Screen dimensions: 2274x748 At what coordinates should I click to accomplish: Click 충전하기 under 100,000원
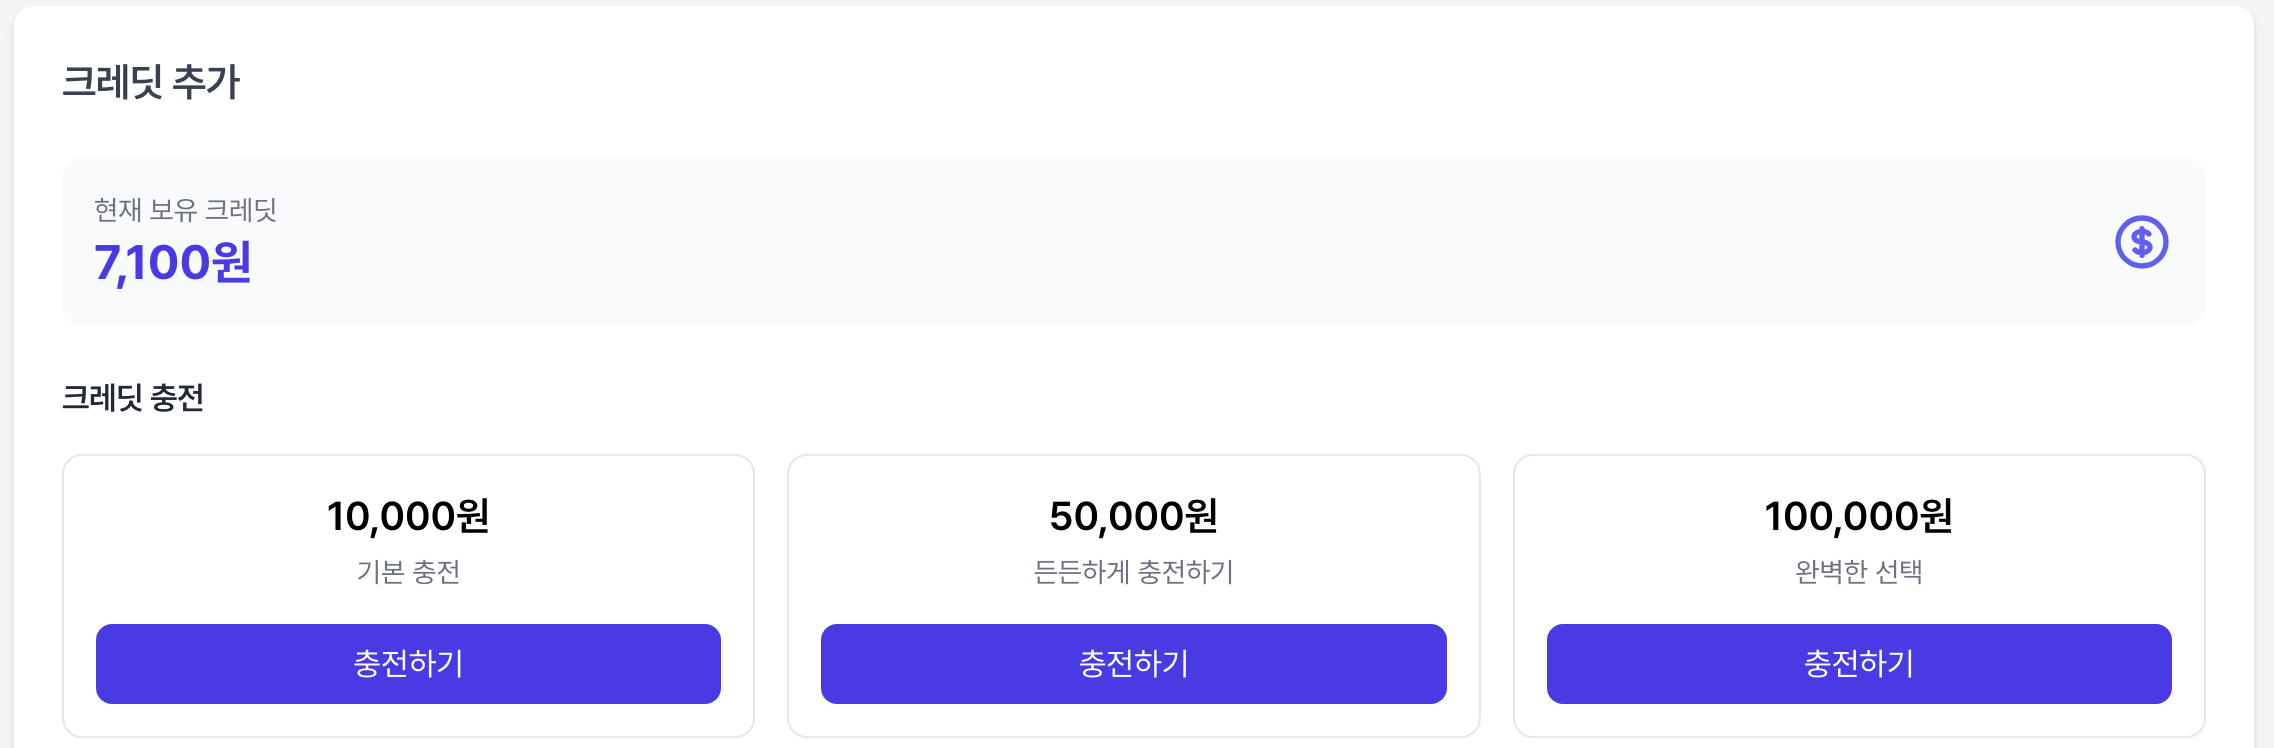point(1859,664)
